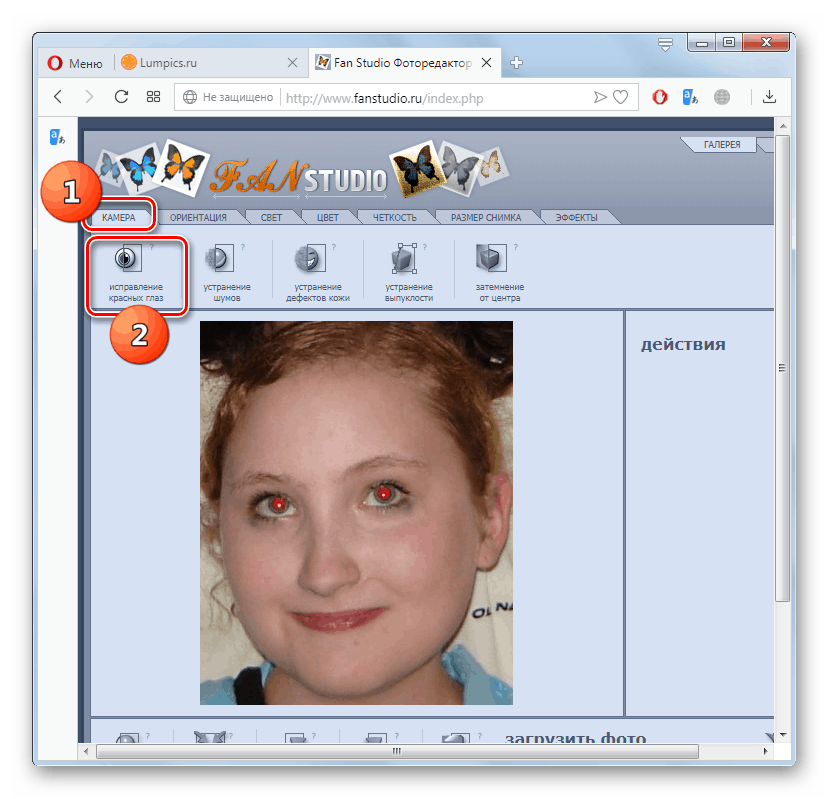Switch to the ОРИЕНТАЦИЯ tab
This screenshot has height=799, width=829.
click(x=198, y=217)
